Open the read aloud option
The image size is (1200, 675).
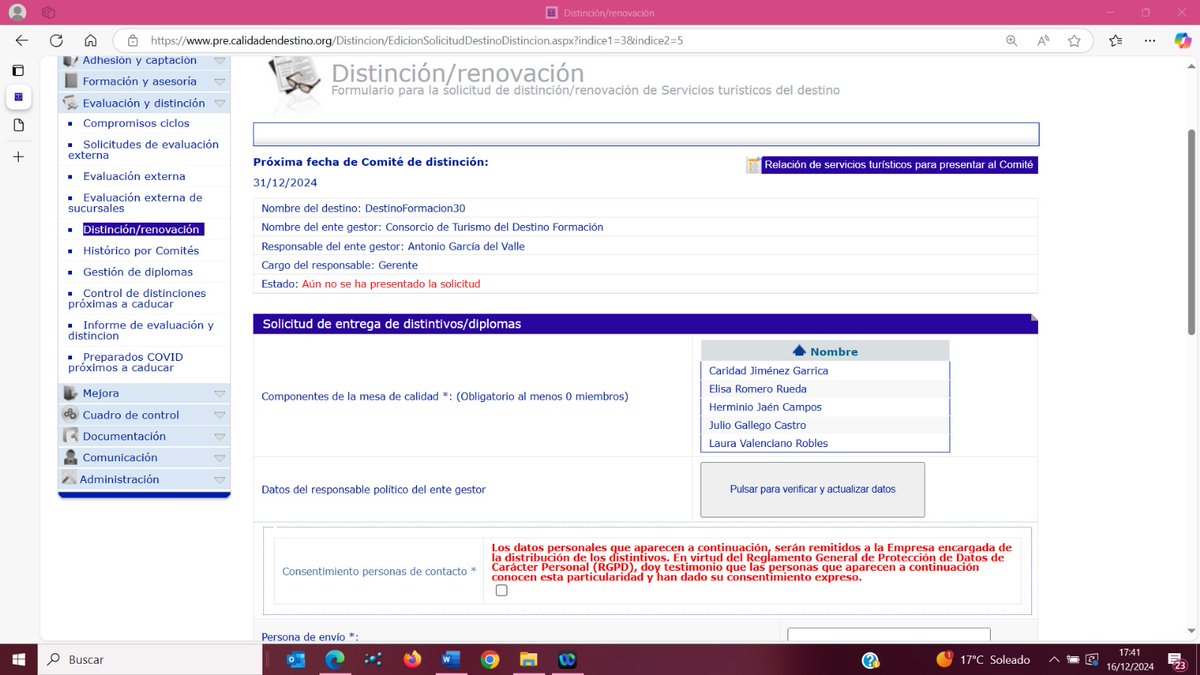click(1043, 41)
